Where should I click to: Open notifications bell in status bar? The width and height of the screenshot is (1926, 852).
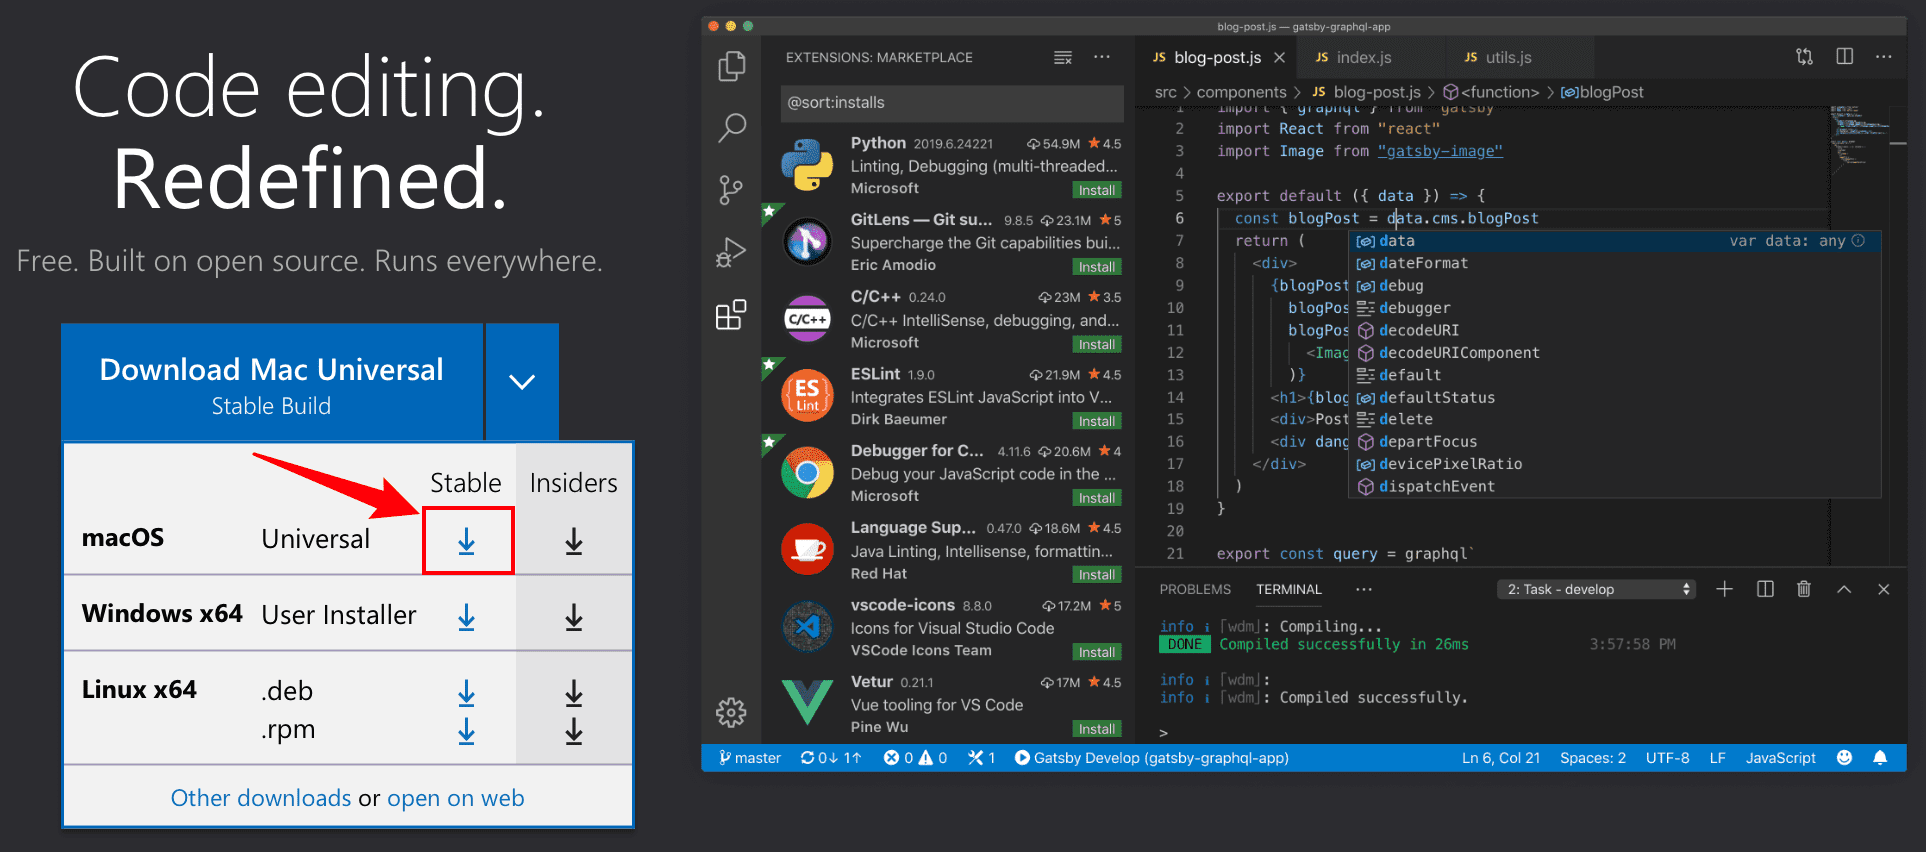1880,758
